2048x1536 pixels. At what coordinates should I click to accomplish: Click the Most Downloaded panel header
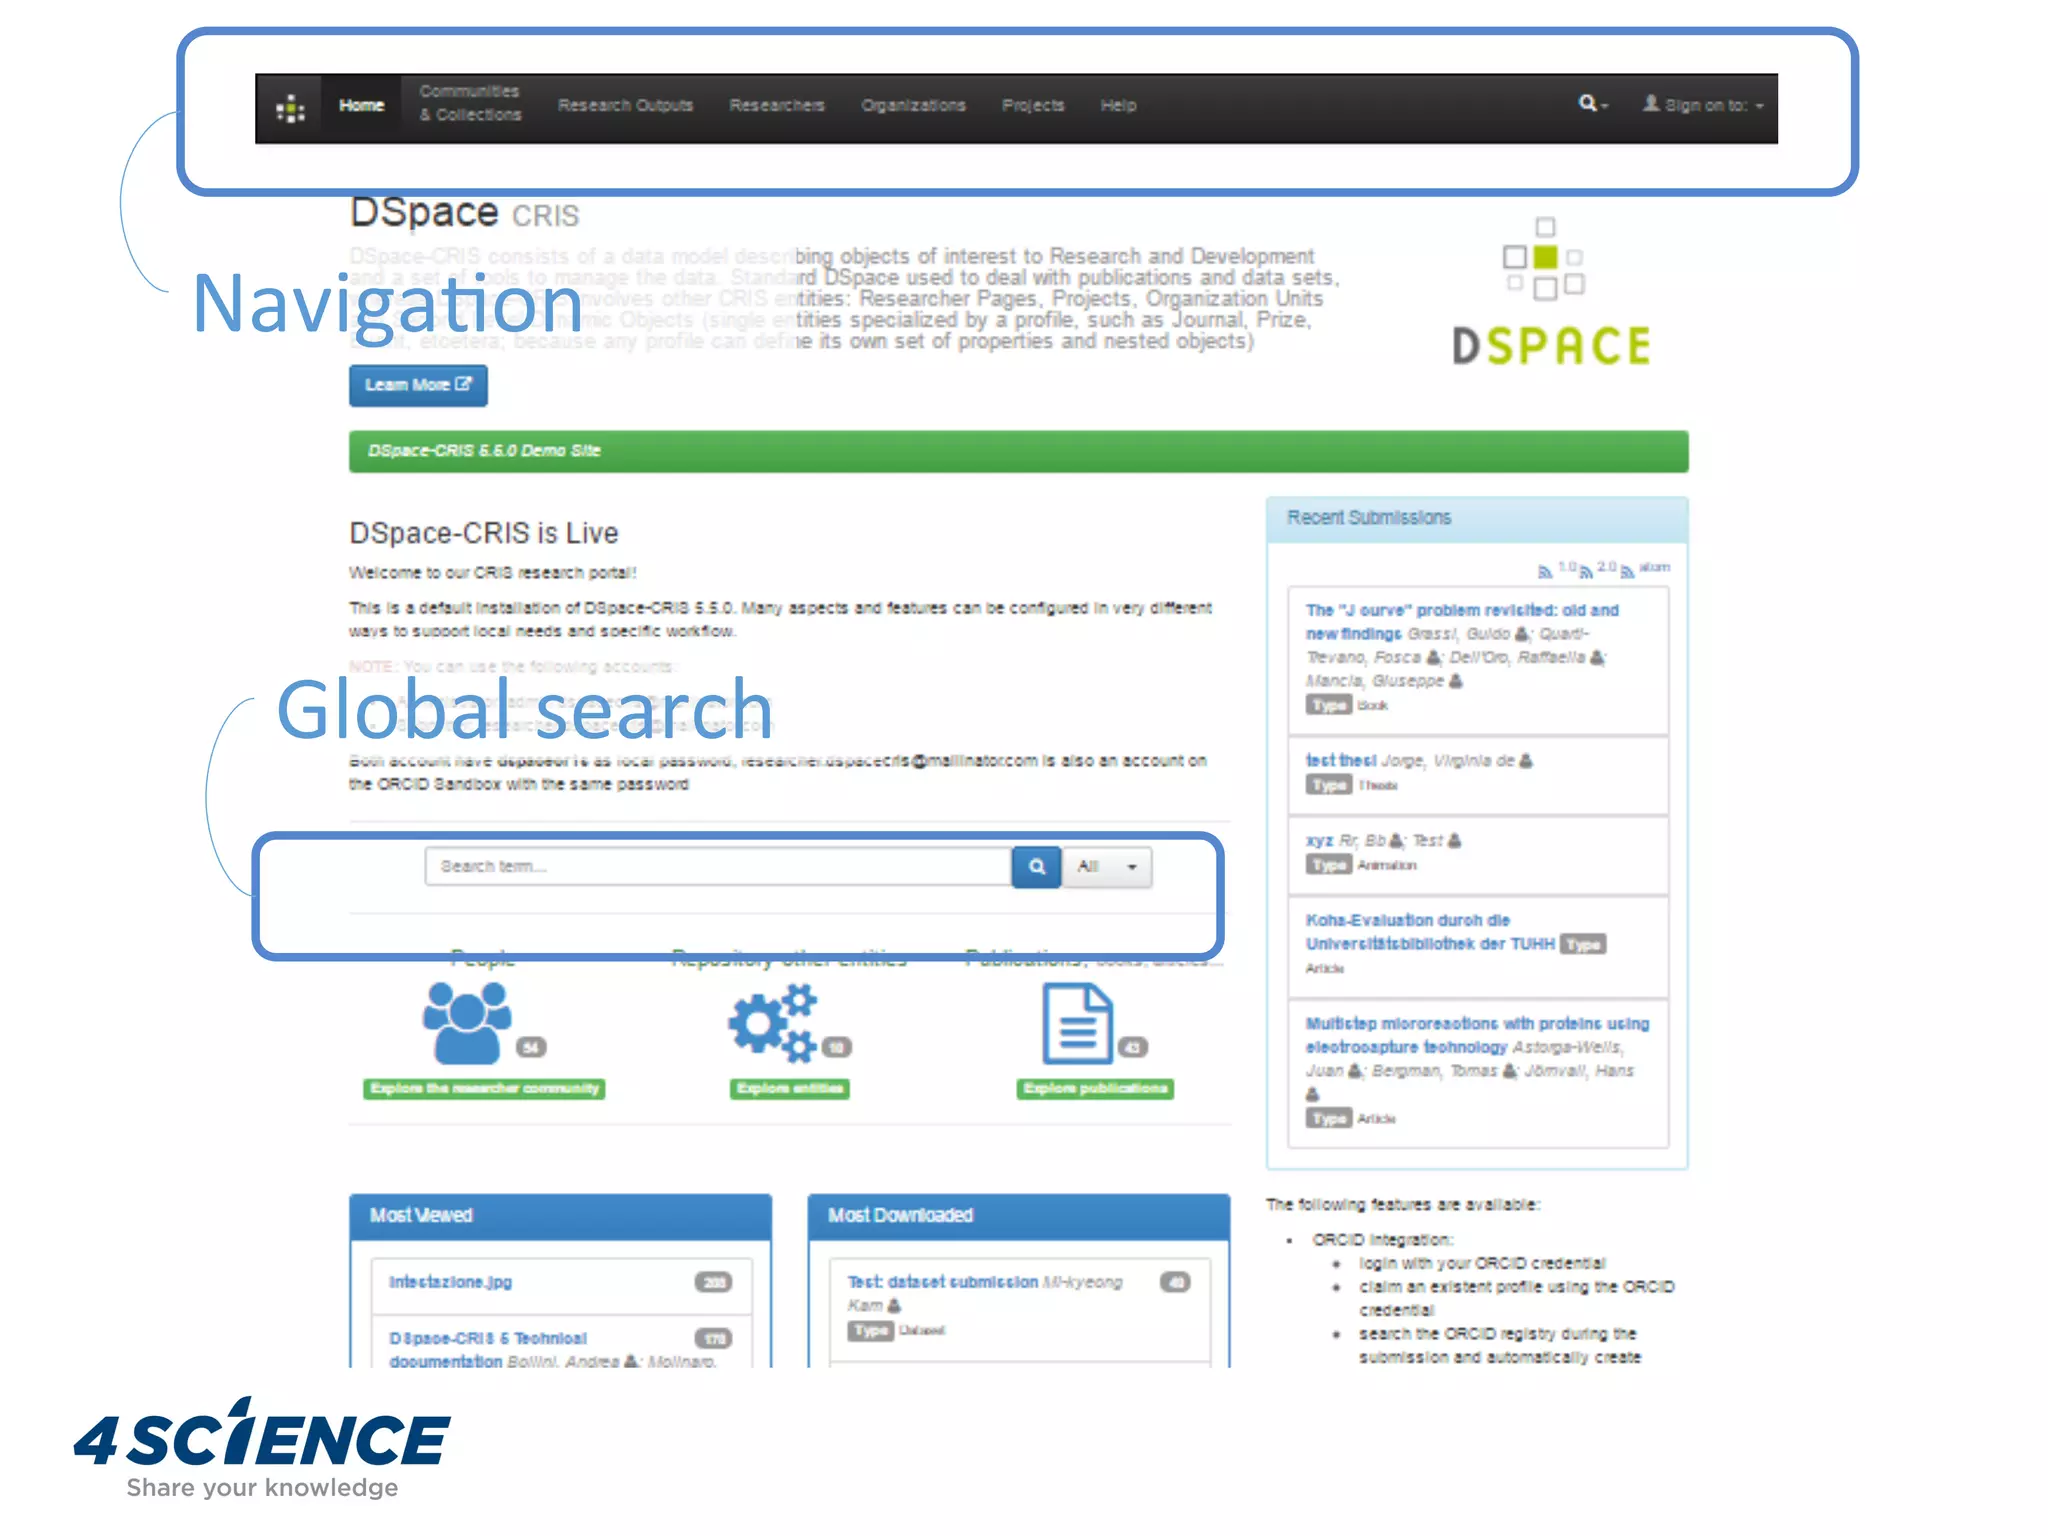tap(1018, 1216)
